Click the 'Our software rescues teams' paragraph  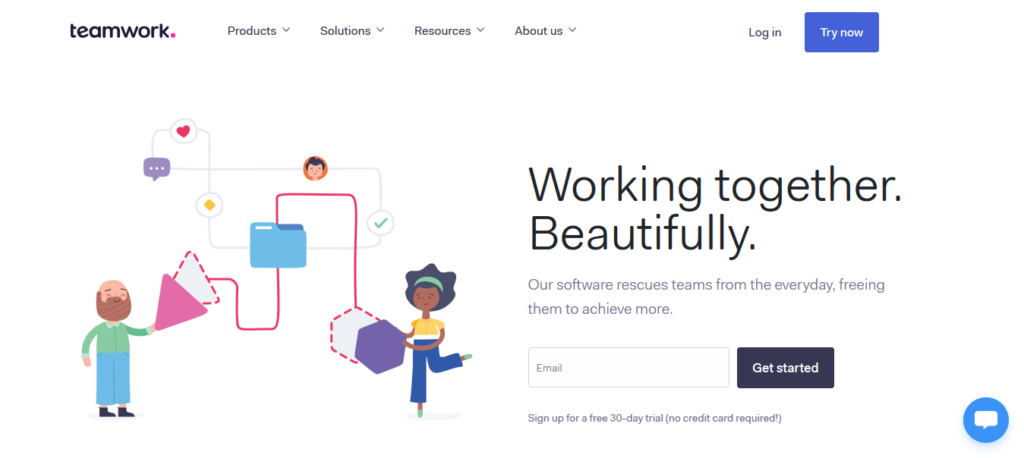(707, 297)
